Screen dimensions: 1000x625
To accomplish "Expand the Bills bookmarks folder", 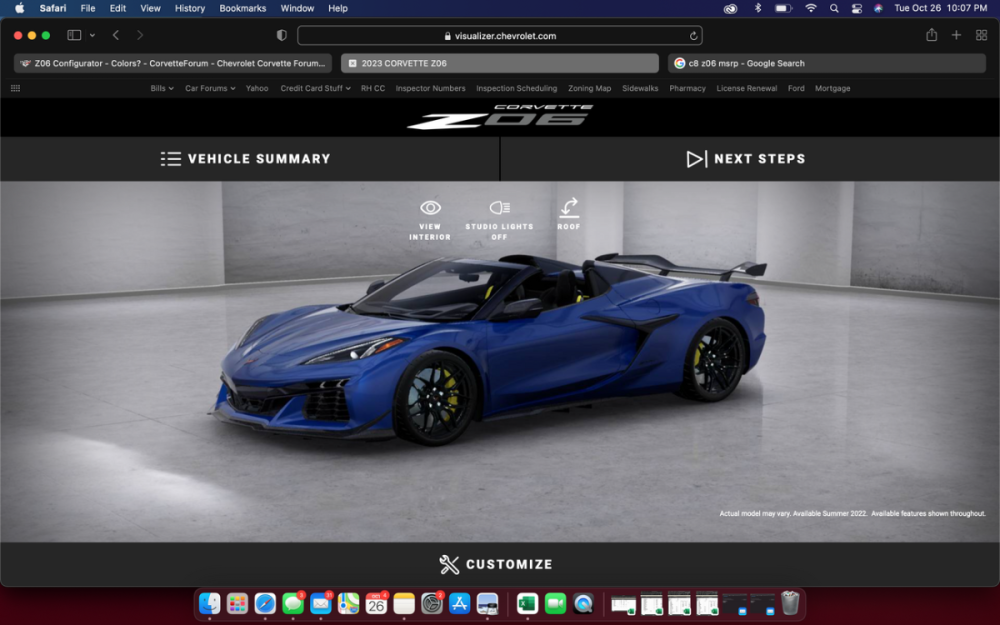I will [x=162, y=89].
